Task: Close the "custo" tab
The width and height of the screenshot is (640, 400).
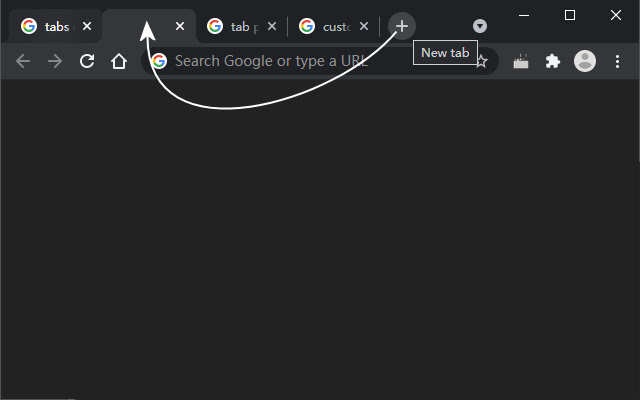Action: (363, 27)
